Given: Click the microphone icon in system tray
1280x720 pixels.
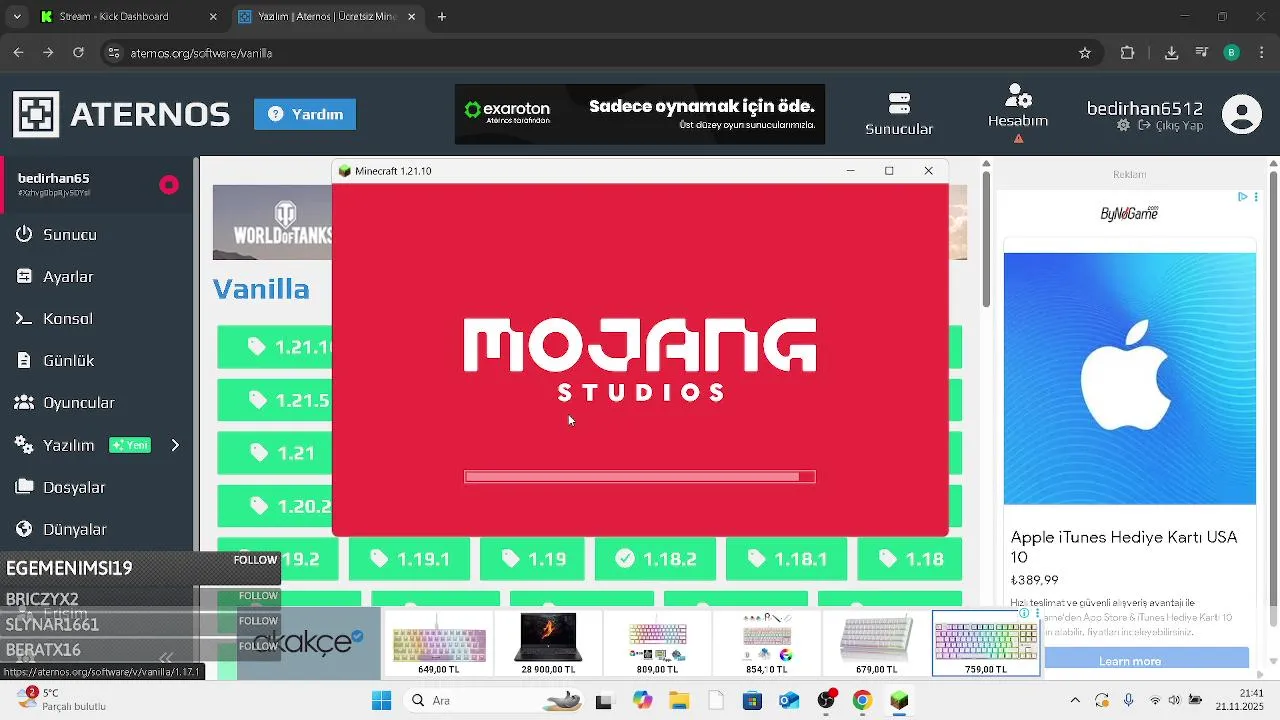Looking at the screenshot, I should (1128, 701).
